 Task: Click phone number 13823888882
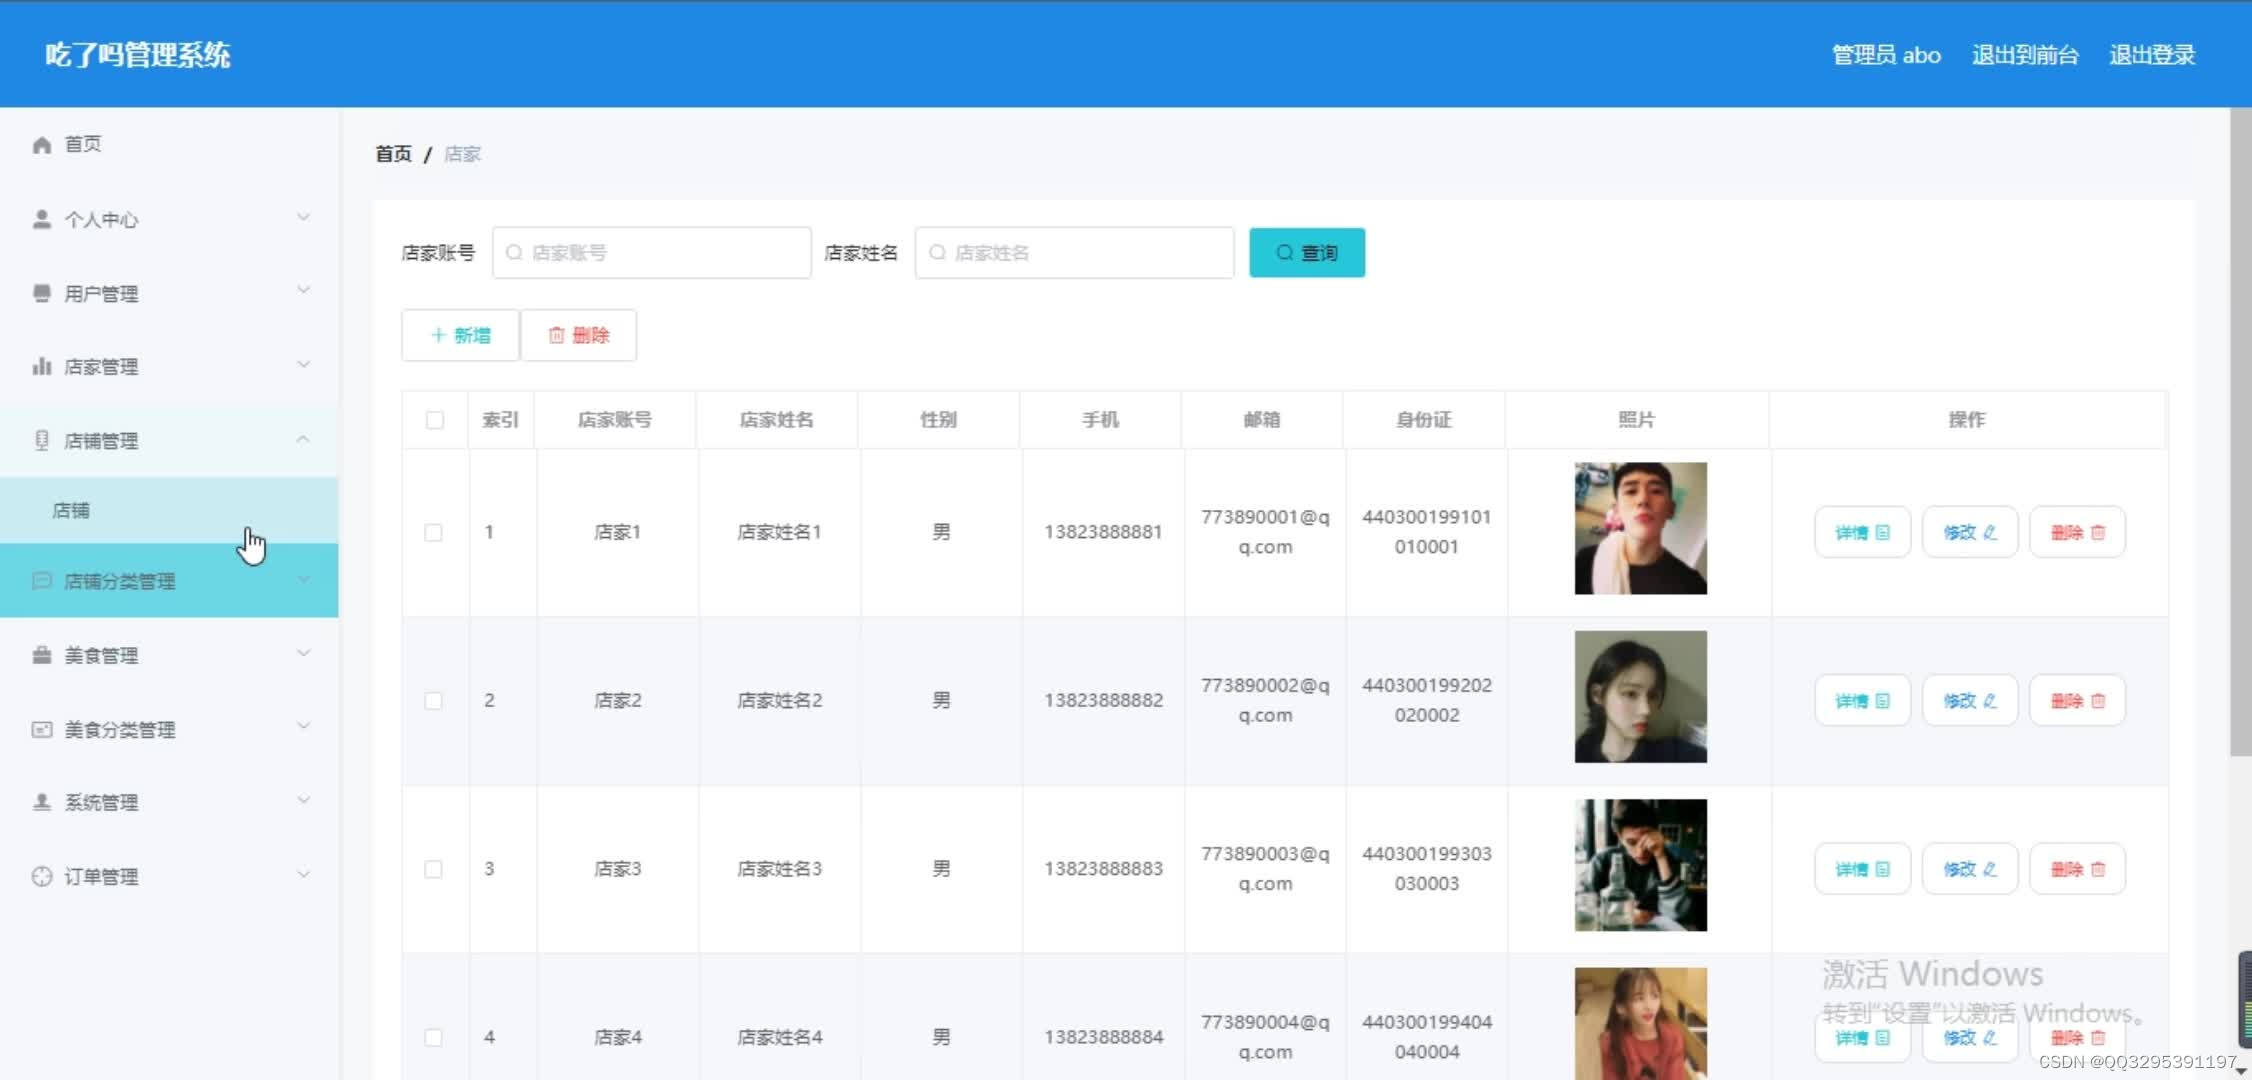point(1103,700)
